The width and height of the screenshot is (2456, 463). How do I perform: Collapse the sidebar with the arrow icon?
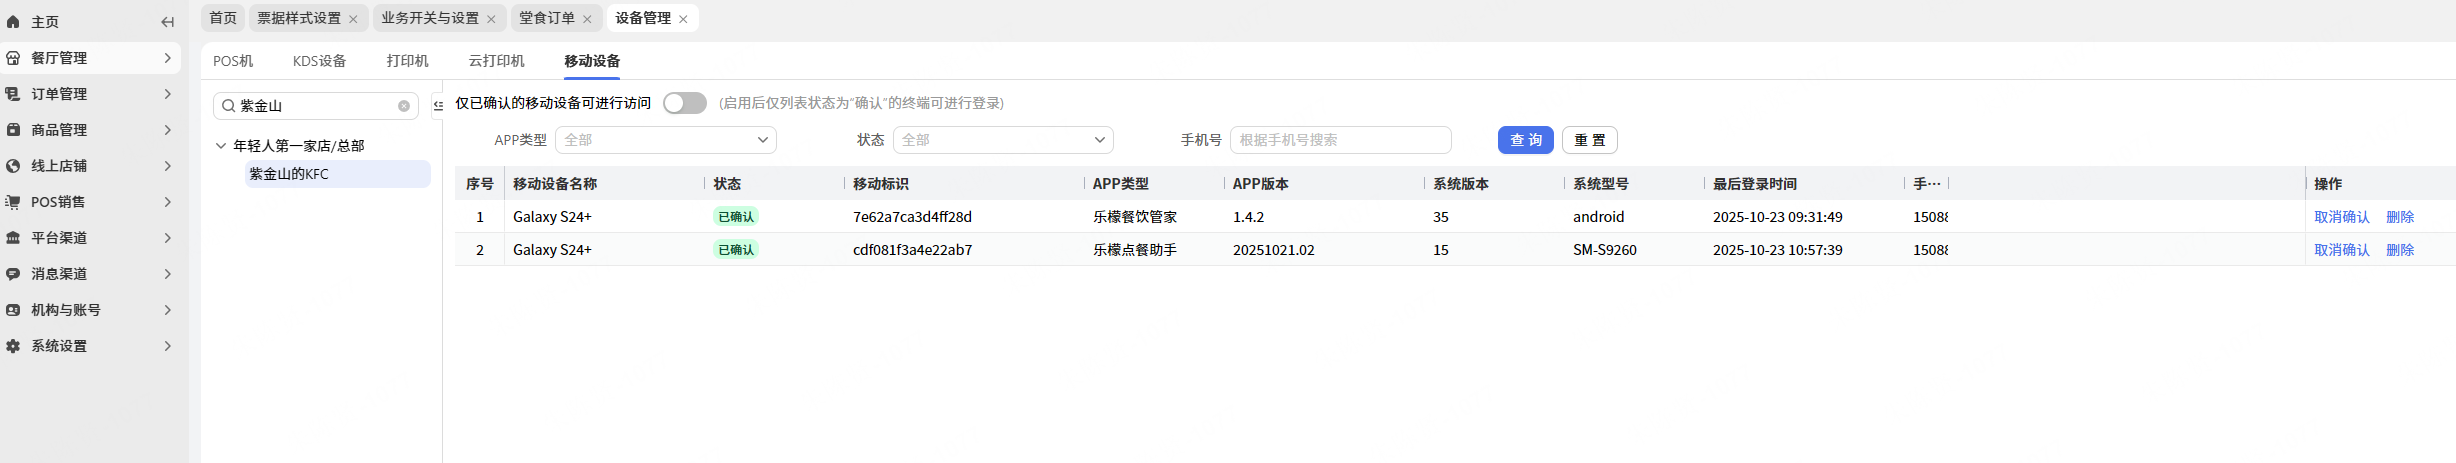[167, 21]
